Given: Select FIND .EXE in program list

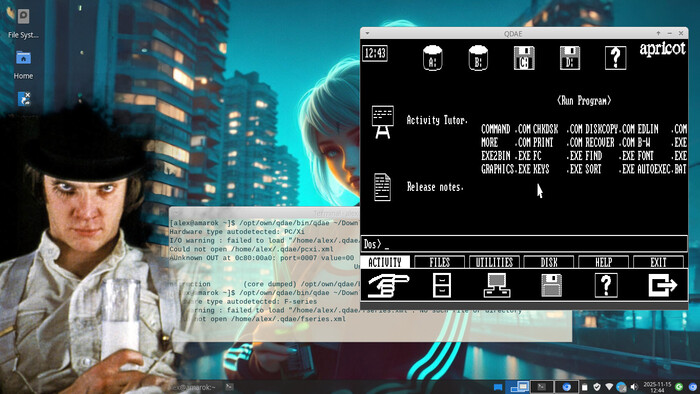Looking at the screenshot, I should tap(609, 156).
